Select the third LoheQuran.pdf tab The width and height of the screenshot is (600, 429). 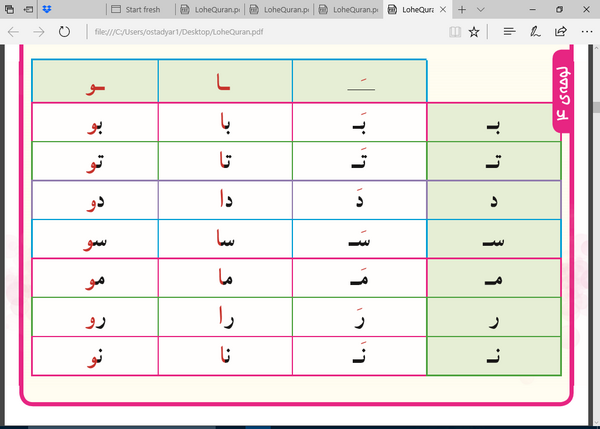point(348,10)
